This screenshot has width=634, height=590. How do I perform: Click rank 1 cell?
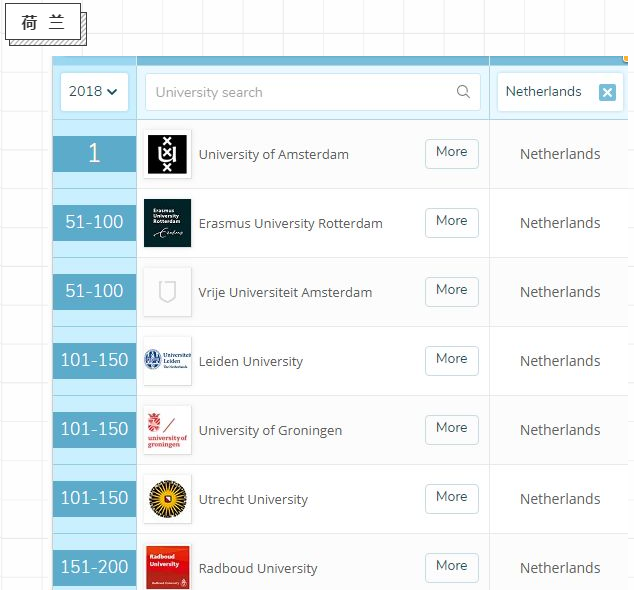[94, 154]
